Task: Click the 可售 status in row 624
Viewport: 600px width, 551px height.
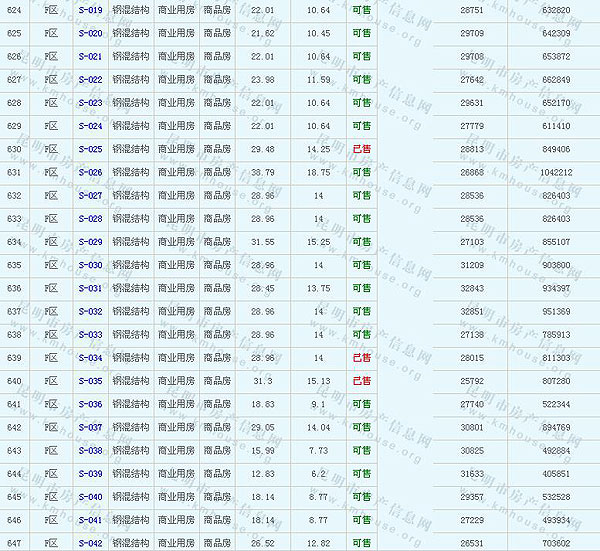Action: [x=361, y=10]
